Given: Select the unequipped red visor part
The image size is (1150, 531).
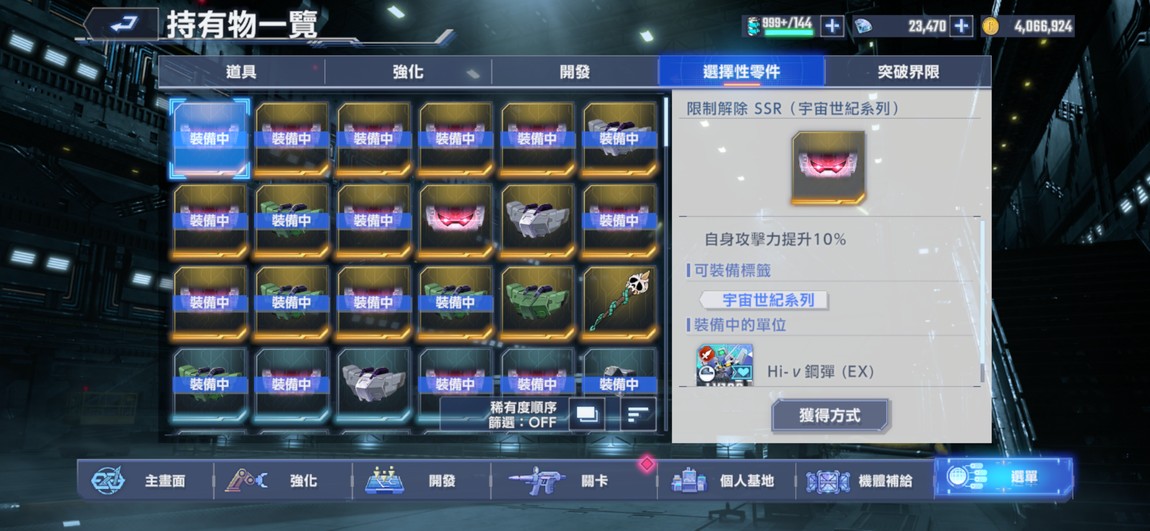Looking at the screenshot, I should (x=456, y=221).
